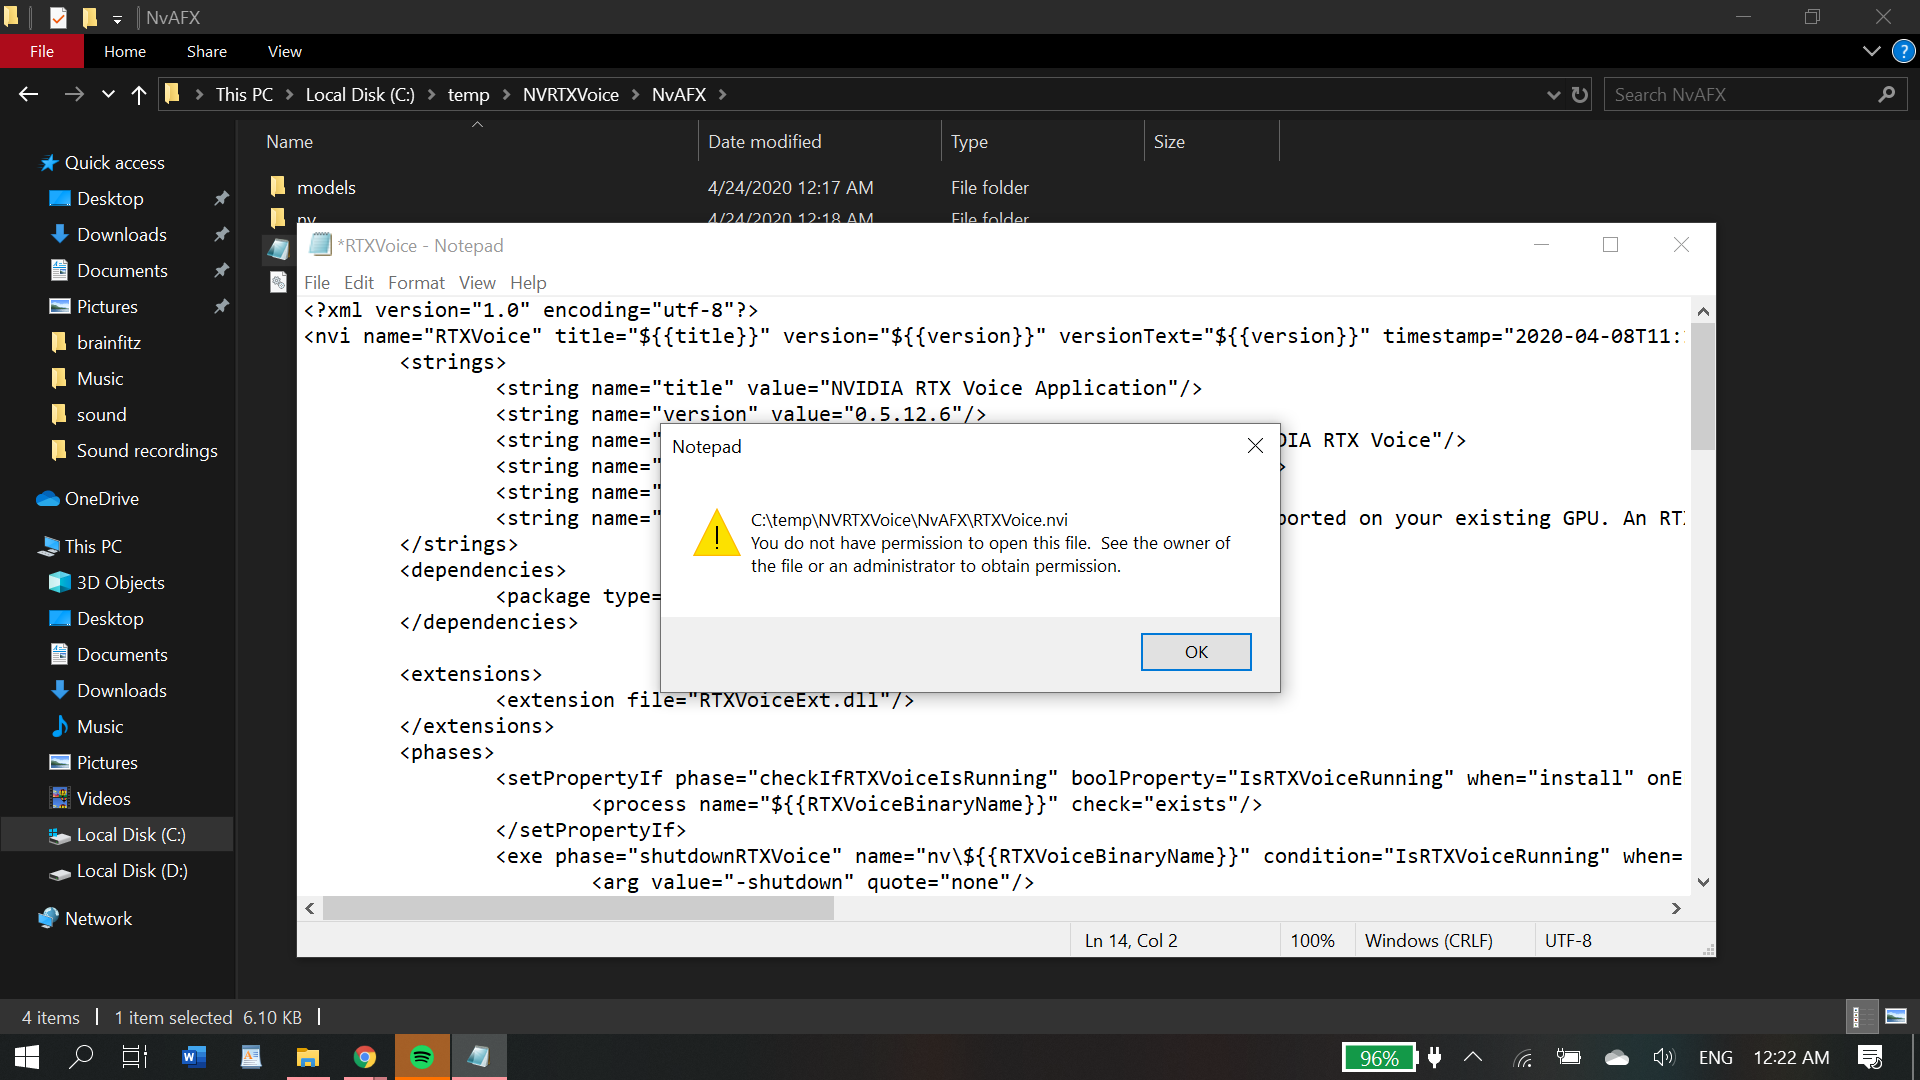Open Notepad's Format menu
The height and width of the screenshot is (1080, 1920).
point(416,283)
